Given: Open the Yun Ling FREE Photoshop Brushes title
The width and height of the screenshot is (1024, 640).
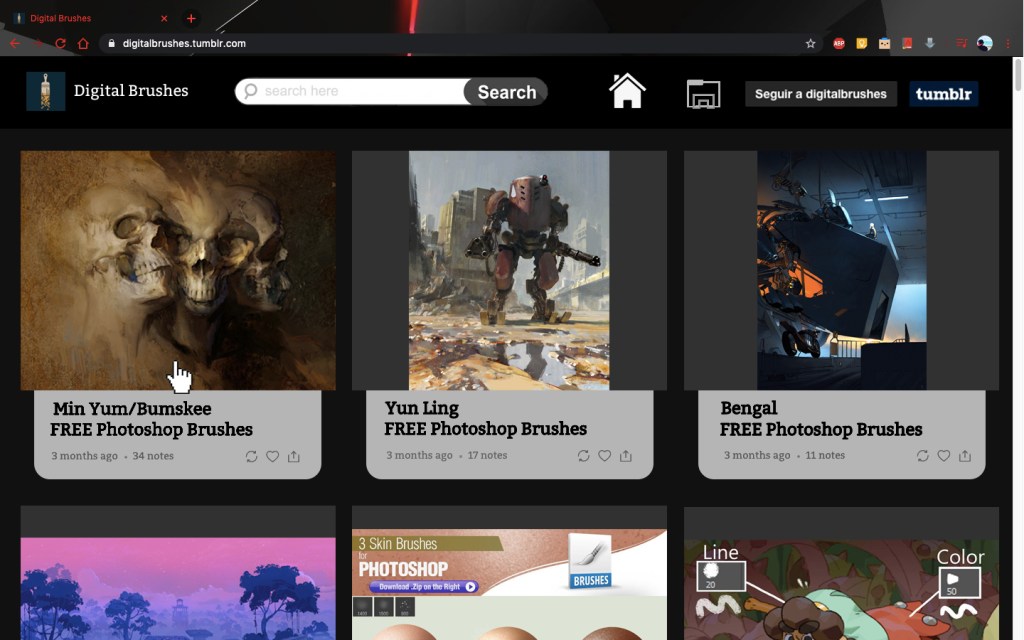Looking at the screenshot, I should (x=485, y=418).
